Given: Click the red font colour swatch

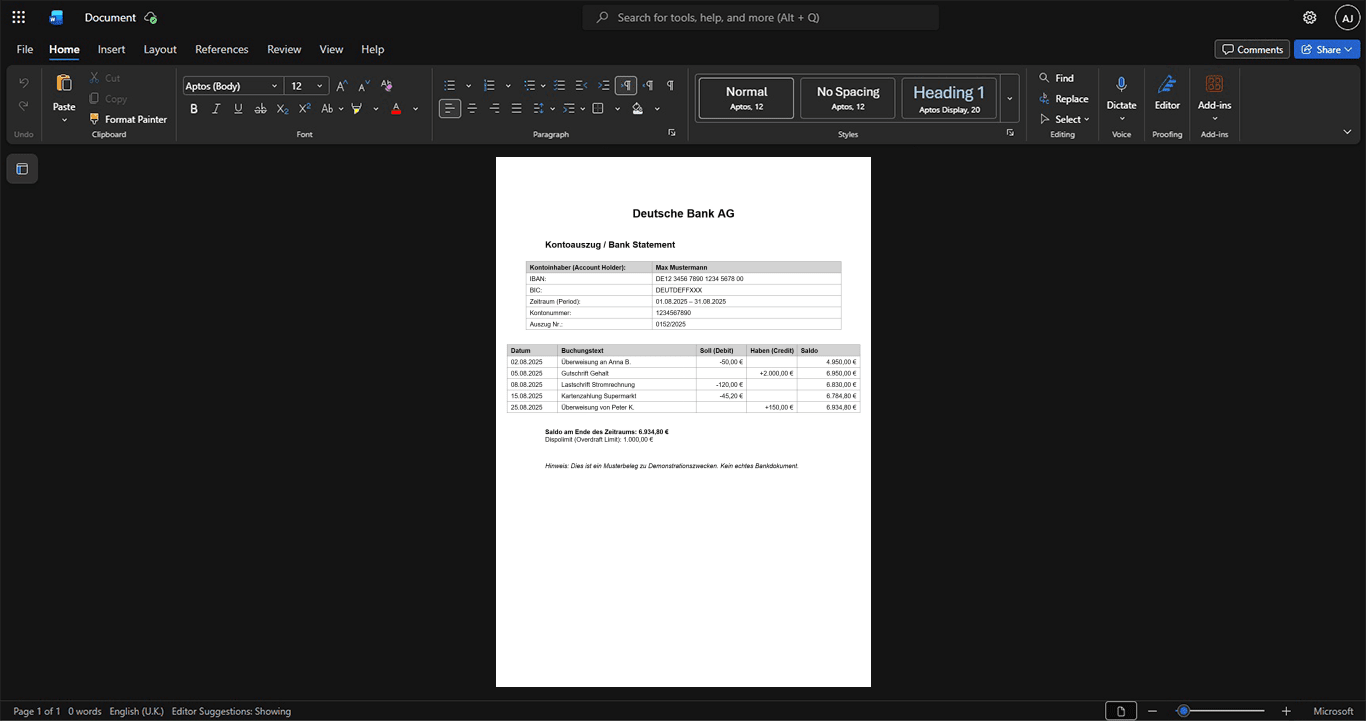Looking at the screenshot, I should point(396,108).
